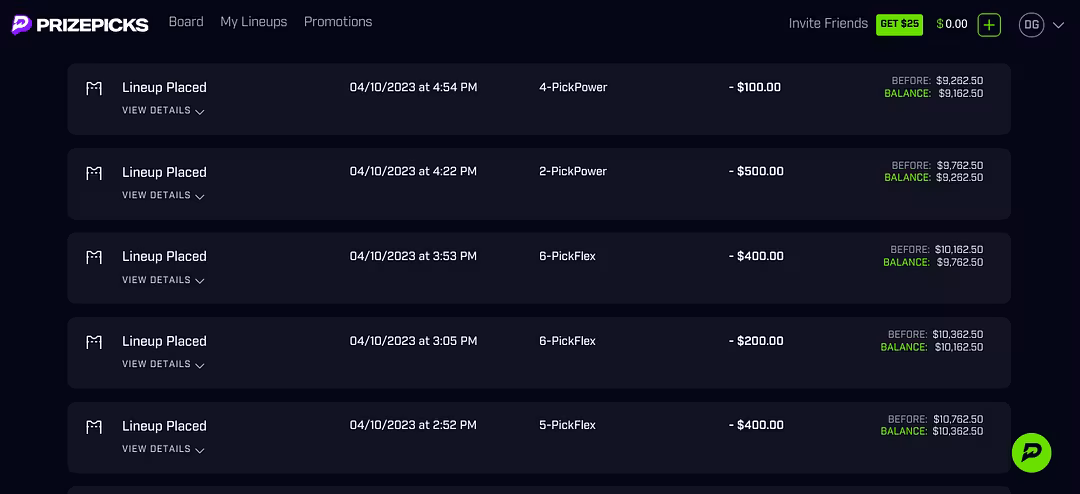The image size is (1080, 494).
Task: Expand View Details for 3:53 PM lineup
Action: [x=163, y=280]
